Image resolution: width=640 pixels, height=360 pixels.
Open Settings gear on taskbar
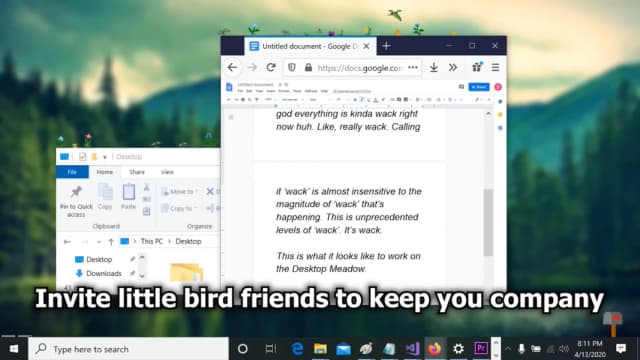pyautogui.click(x=458, y=349)
